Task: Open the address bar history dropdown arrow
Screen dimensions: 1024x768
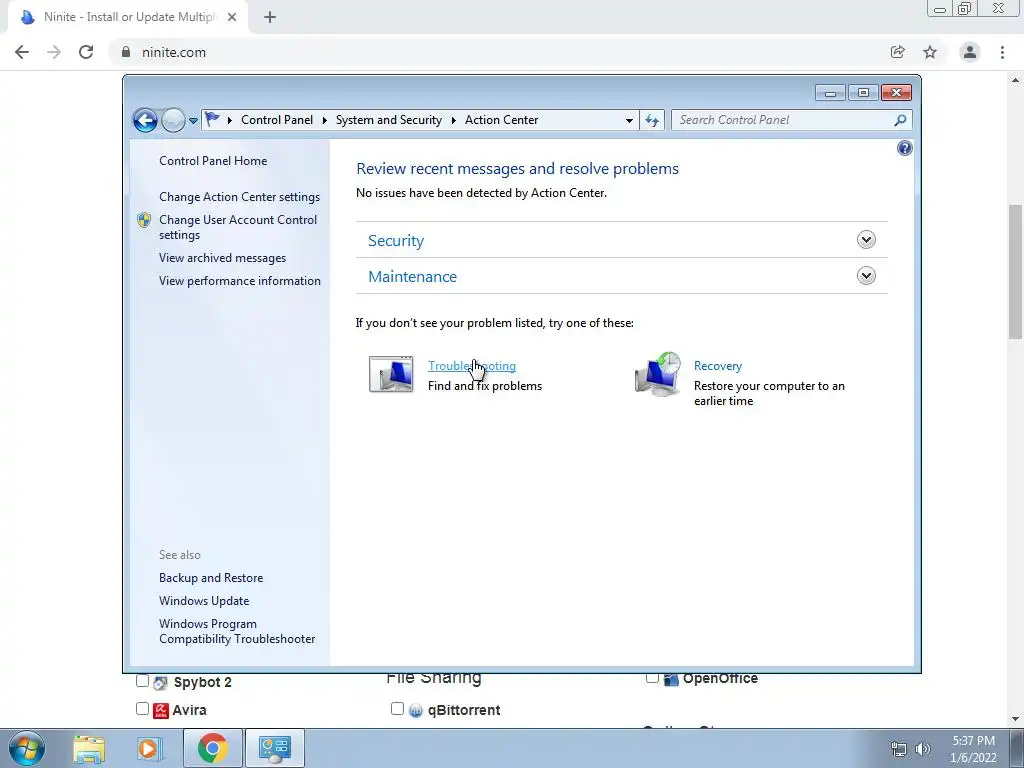Action: pyautogui.click(x=629, y=120)
